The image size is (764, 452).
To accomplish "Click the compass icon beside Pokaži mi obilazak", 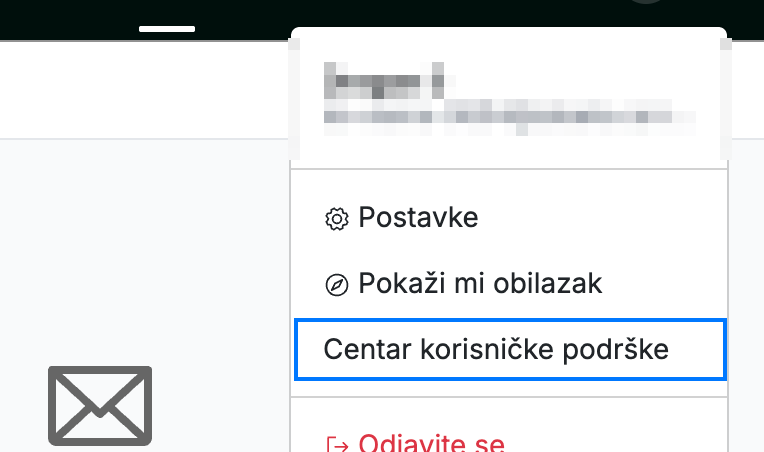I will 337,285.
